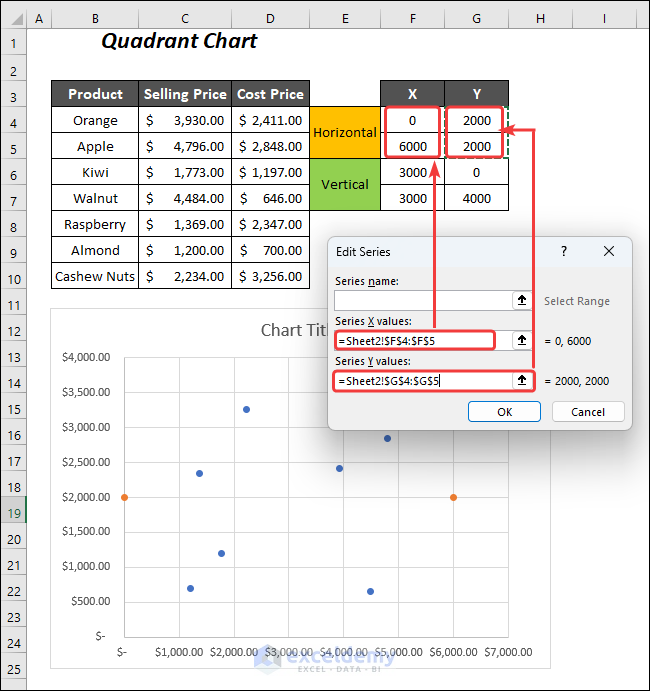
Task: Select Apple cost price 2,848.00
Action: point(270,146)
